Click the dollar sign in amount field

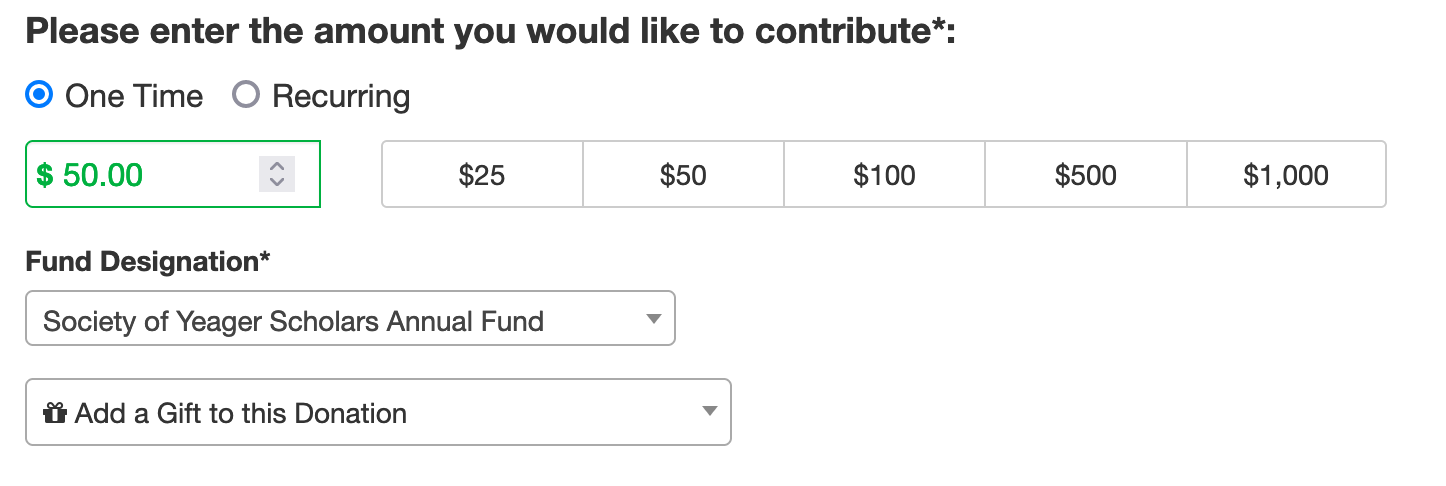(x=44, y=176)
